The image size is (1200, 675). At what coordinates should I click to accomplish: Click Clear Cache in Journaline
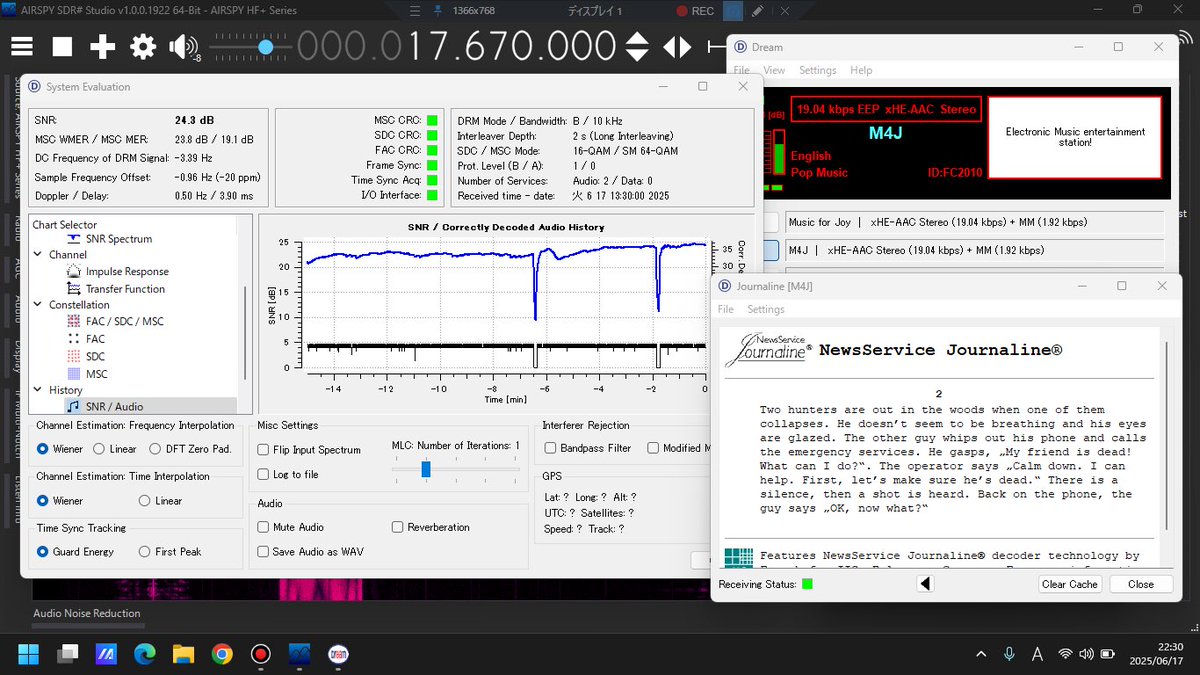point(1069,584)
